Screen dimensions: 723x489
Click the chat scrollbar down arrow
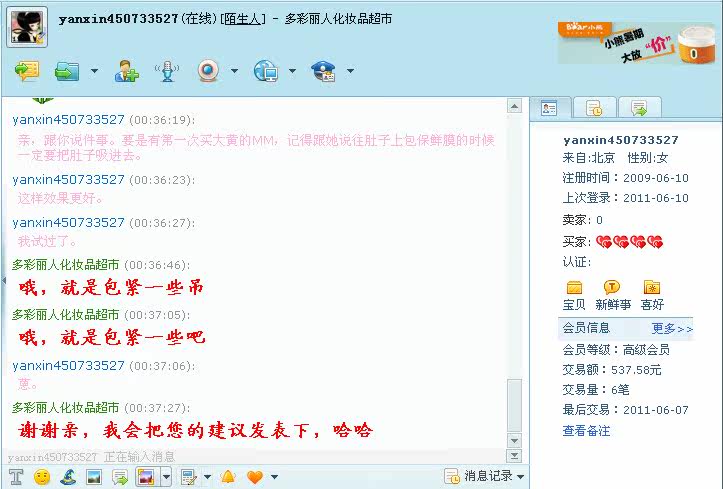(x=514, y=440)
